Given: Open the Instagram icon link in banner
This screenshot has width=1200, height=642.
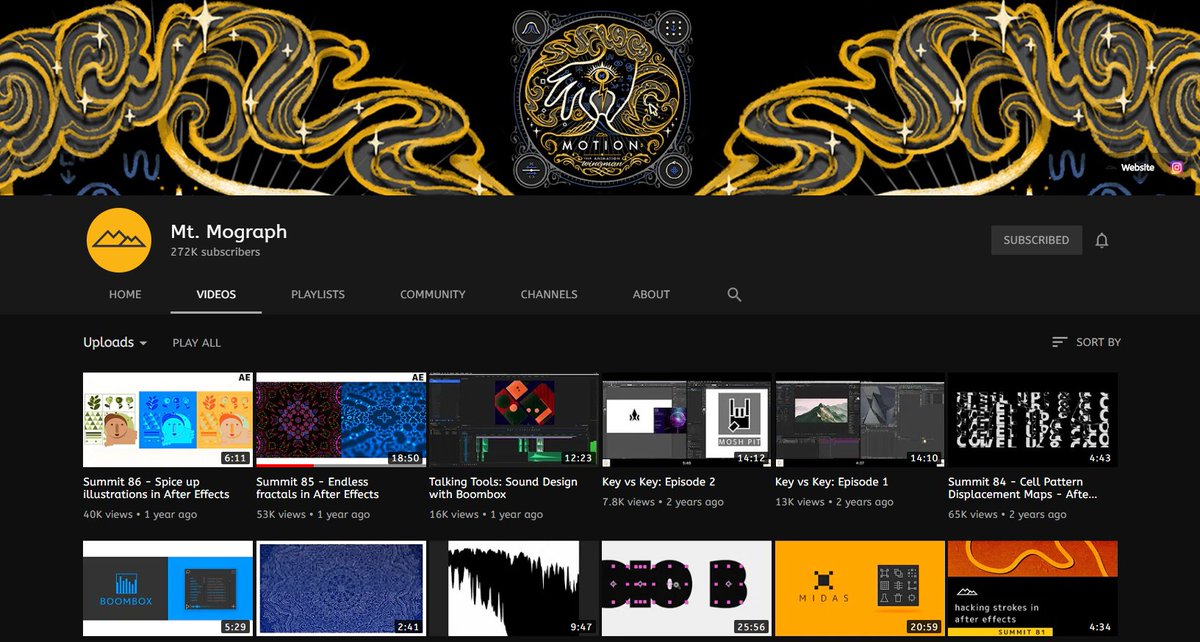Looking at the screenshot, I should 1177,168.
